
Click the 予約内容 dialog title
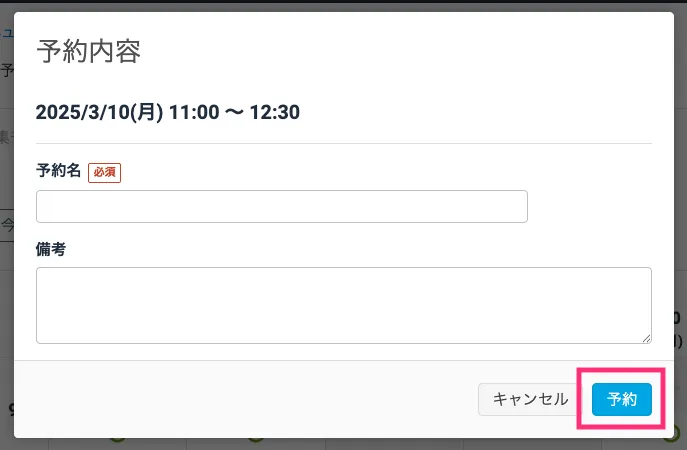88,52
